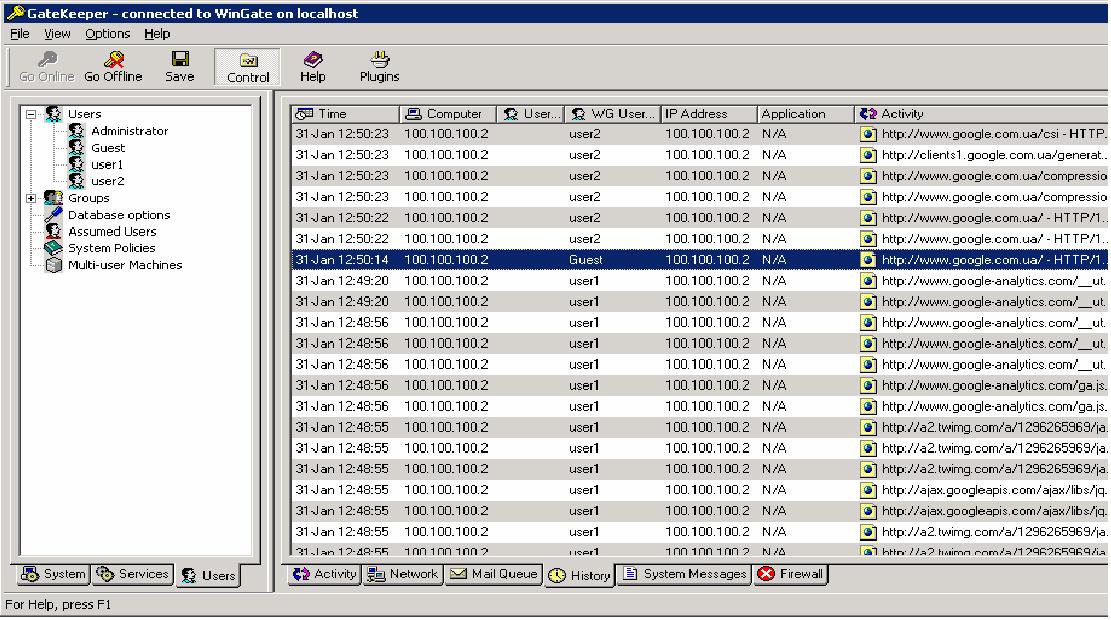
Task: Click the page icon in the selected Guest row
Action: (868, 260)
